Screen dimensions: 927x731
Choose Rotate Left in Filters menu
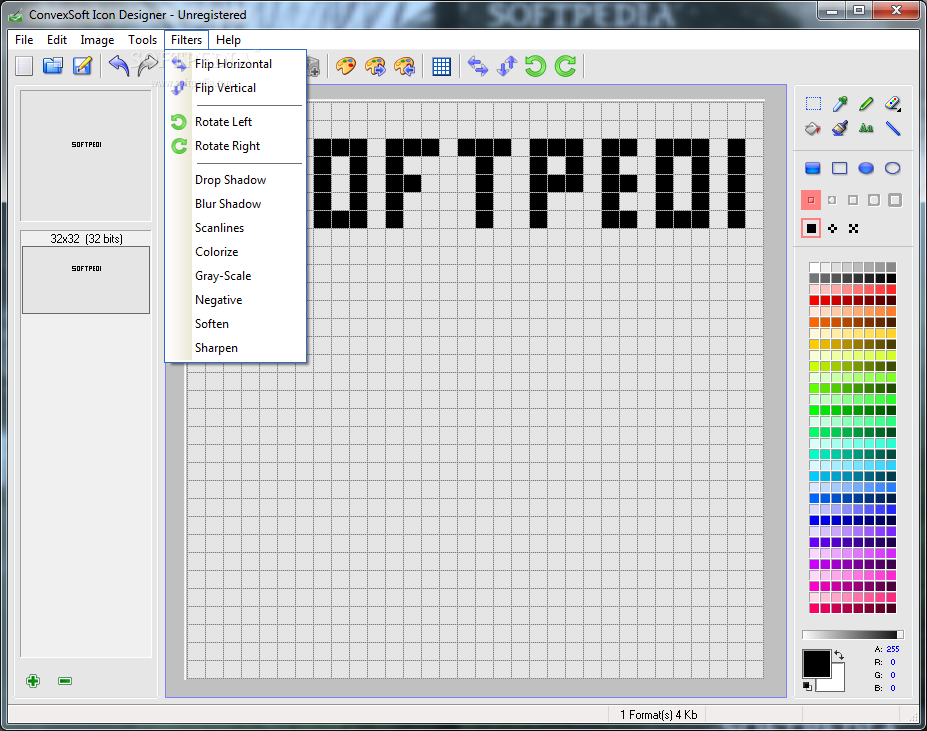(x=236, y=122)
